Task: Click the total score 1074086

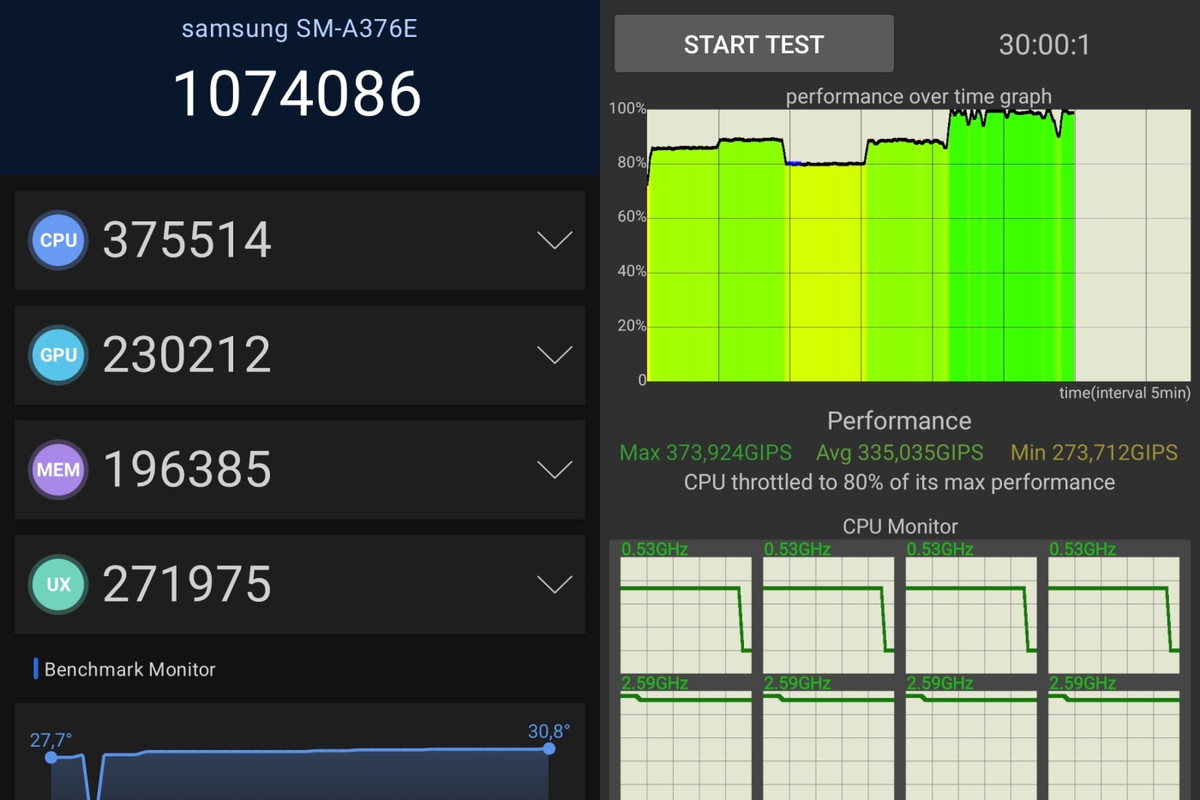Action: tap(297, 94)
